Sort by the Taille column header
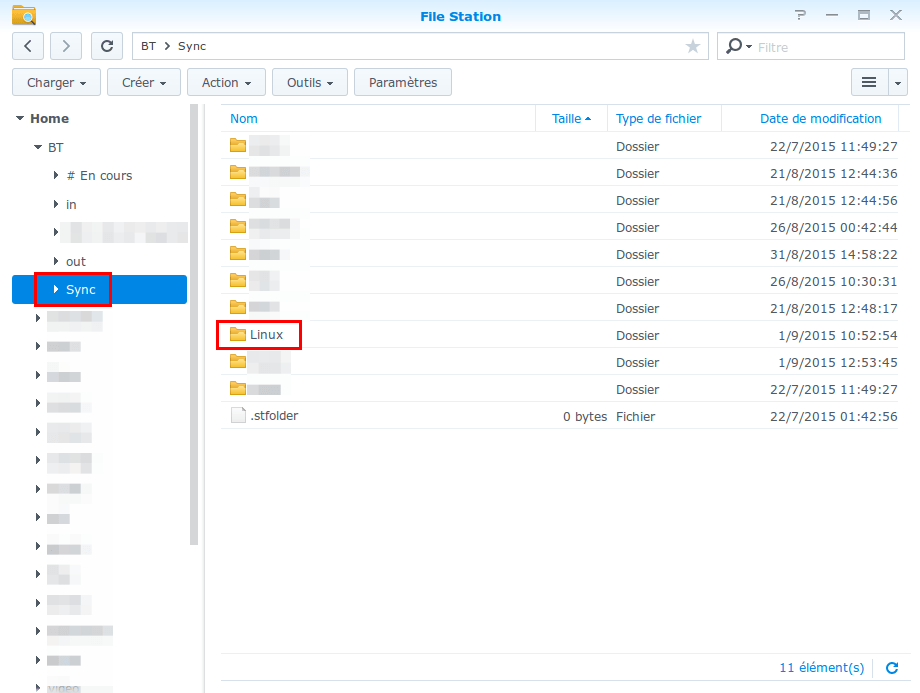This screenshot has width=920, height=693. tap(571, 119)
